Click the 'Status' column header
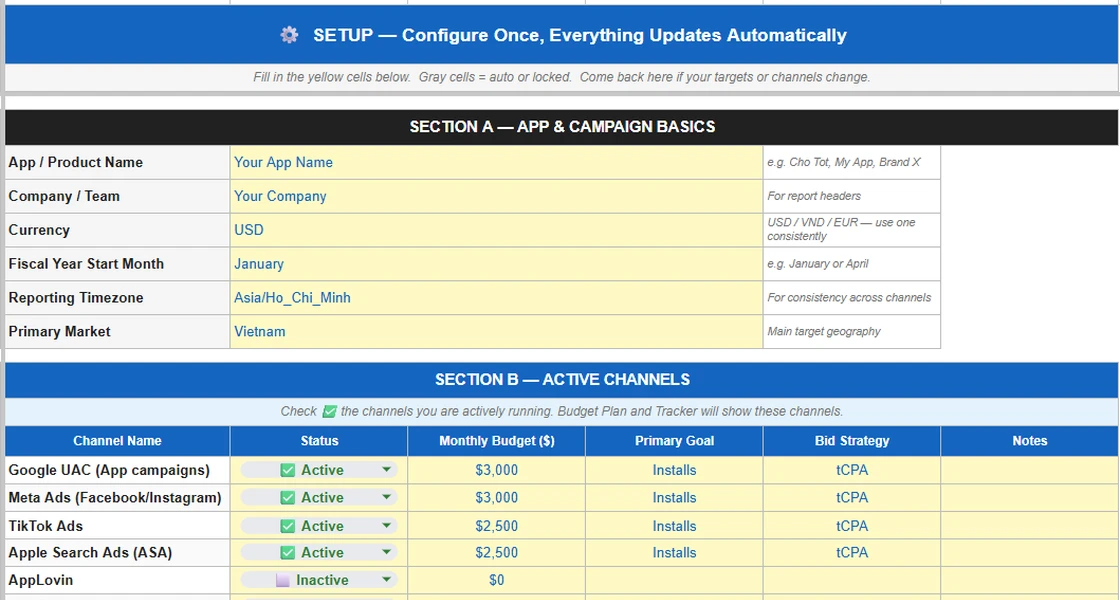 pyautogui.click(x=319, y=441)
